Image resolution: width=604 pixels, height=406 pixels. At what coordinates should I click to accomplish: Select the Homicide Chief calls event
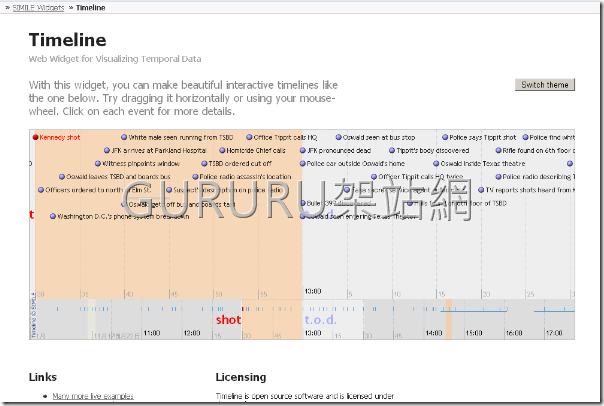[x=252, y=151]
